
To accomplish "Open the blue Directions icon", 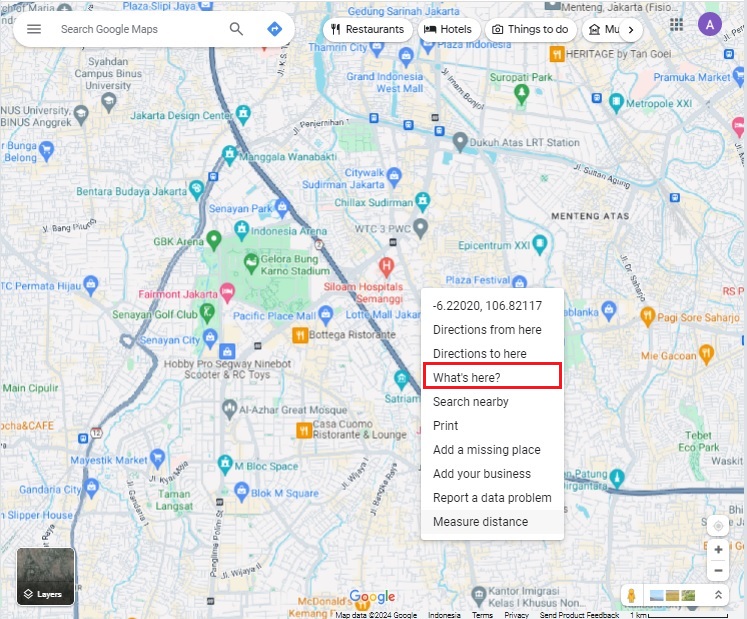I will (x=274, y=29).
